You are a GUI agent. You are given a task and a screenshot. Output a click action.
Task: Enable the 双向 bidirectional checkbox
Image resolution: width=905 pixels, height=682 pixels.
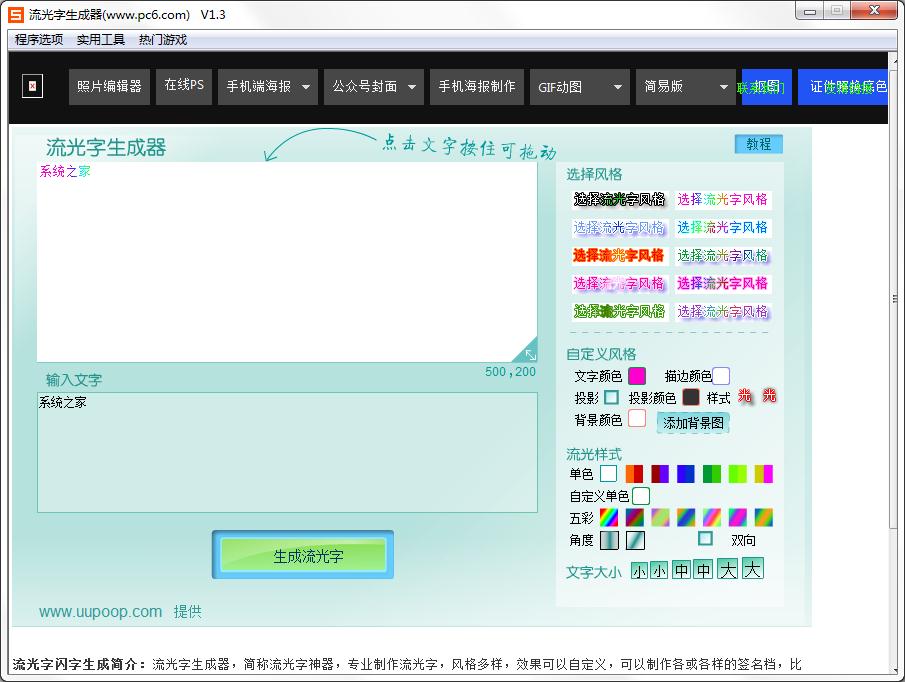tap(705, 539)
